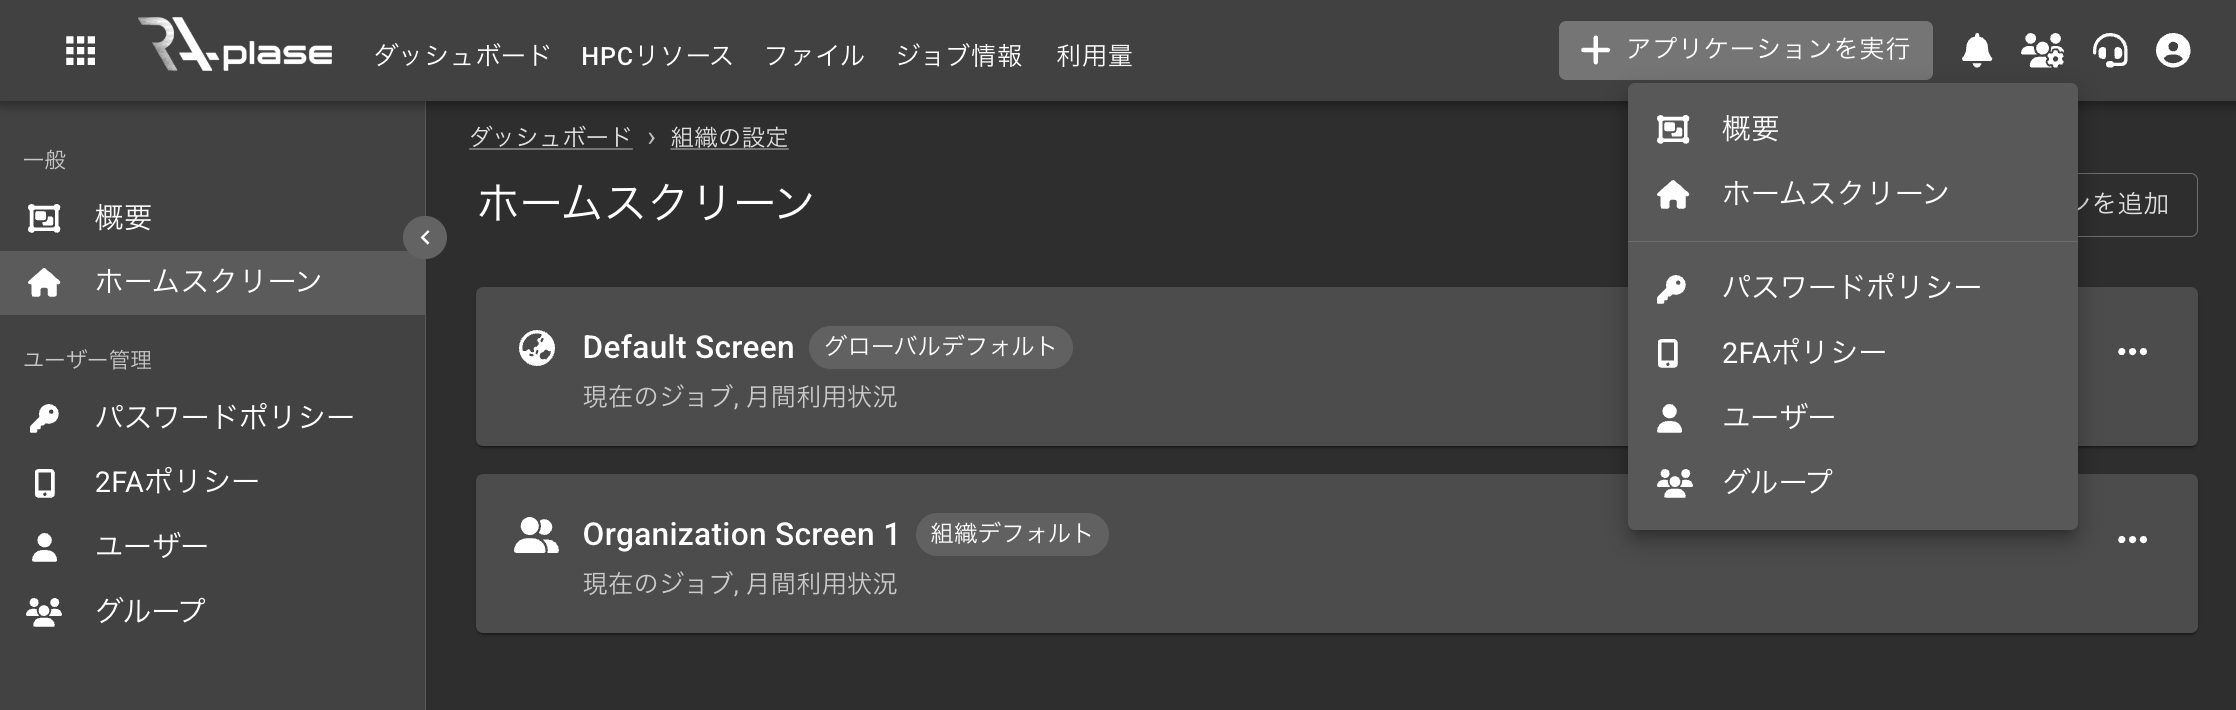
Task: Go to the HPCリソース tab
Action: [x=657, y=56]
